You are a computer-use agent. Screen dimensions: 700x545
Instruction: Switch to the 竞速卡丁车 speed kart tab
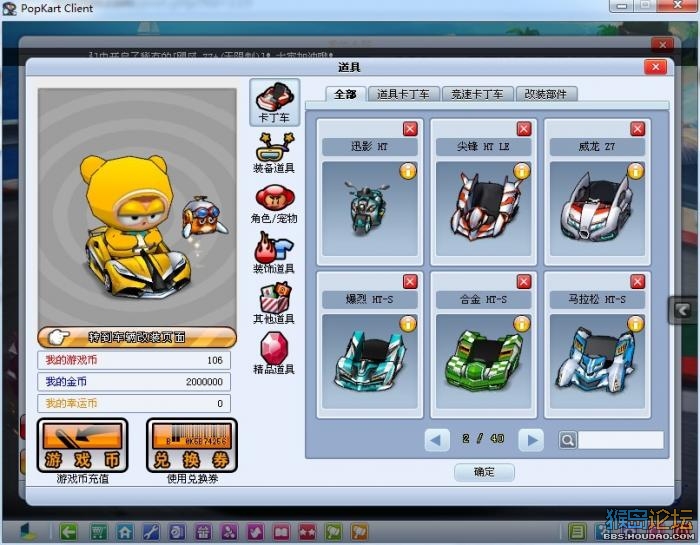477,94
